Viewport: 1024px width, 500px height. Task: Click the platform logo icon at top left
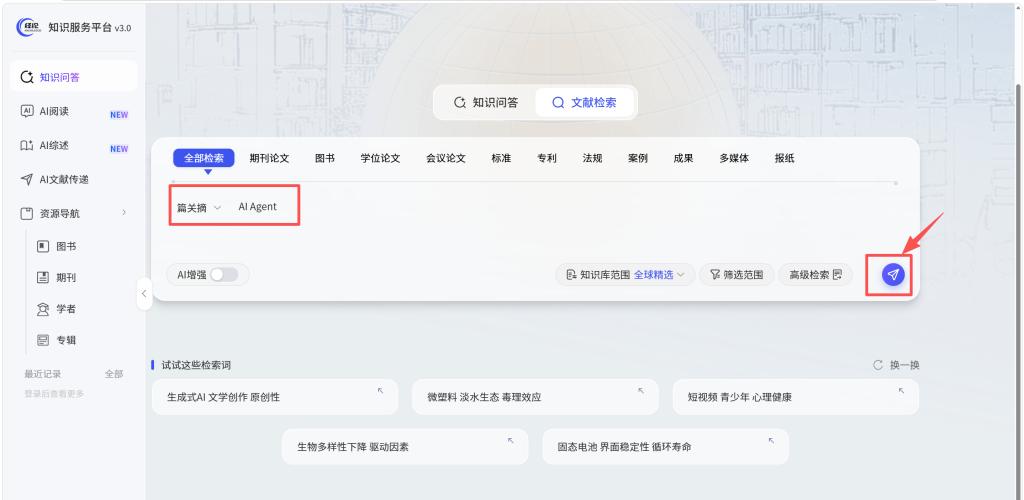tap(28, 27)
